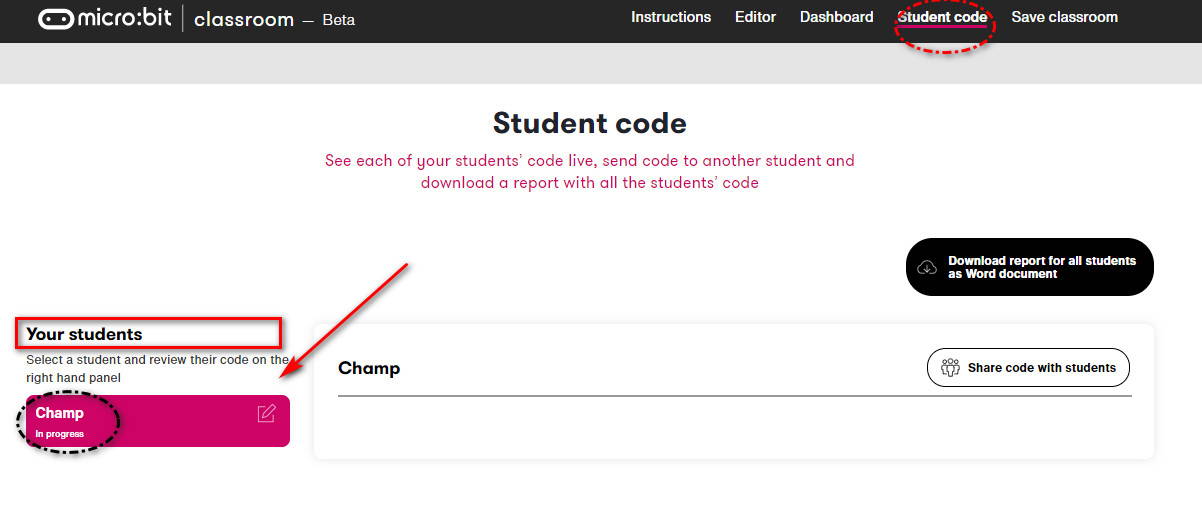Open the Instructions page
This screenshot has width=1202, height=517.
click(x=671, y=17)
